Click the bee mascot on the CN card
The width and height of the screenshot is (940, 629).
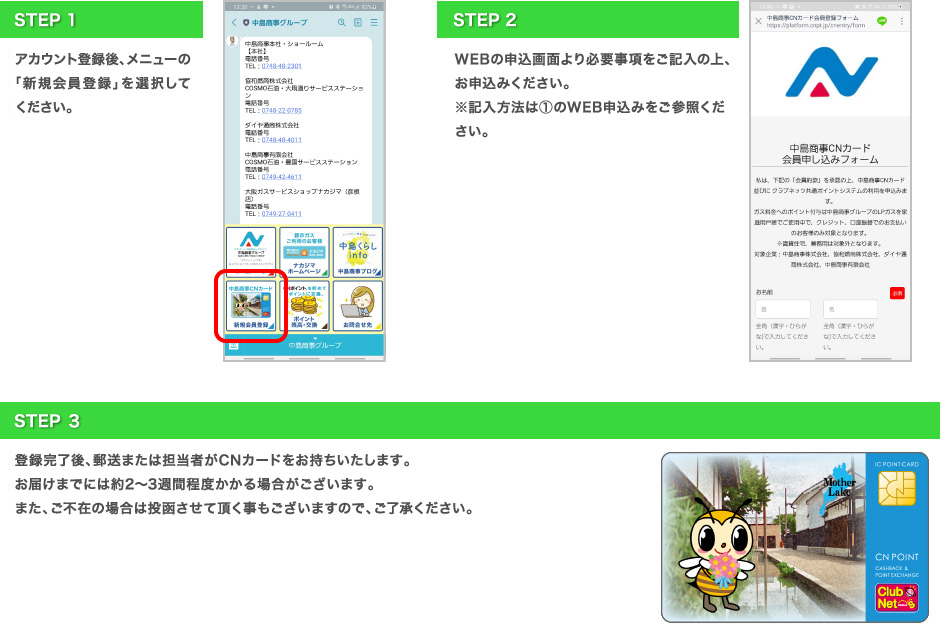[x=716, y=555]
